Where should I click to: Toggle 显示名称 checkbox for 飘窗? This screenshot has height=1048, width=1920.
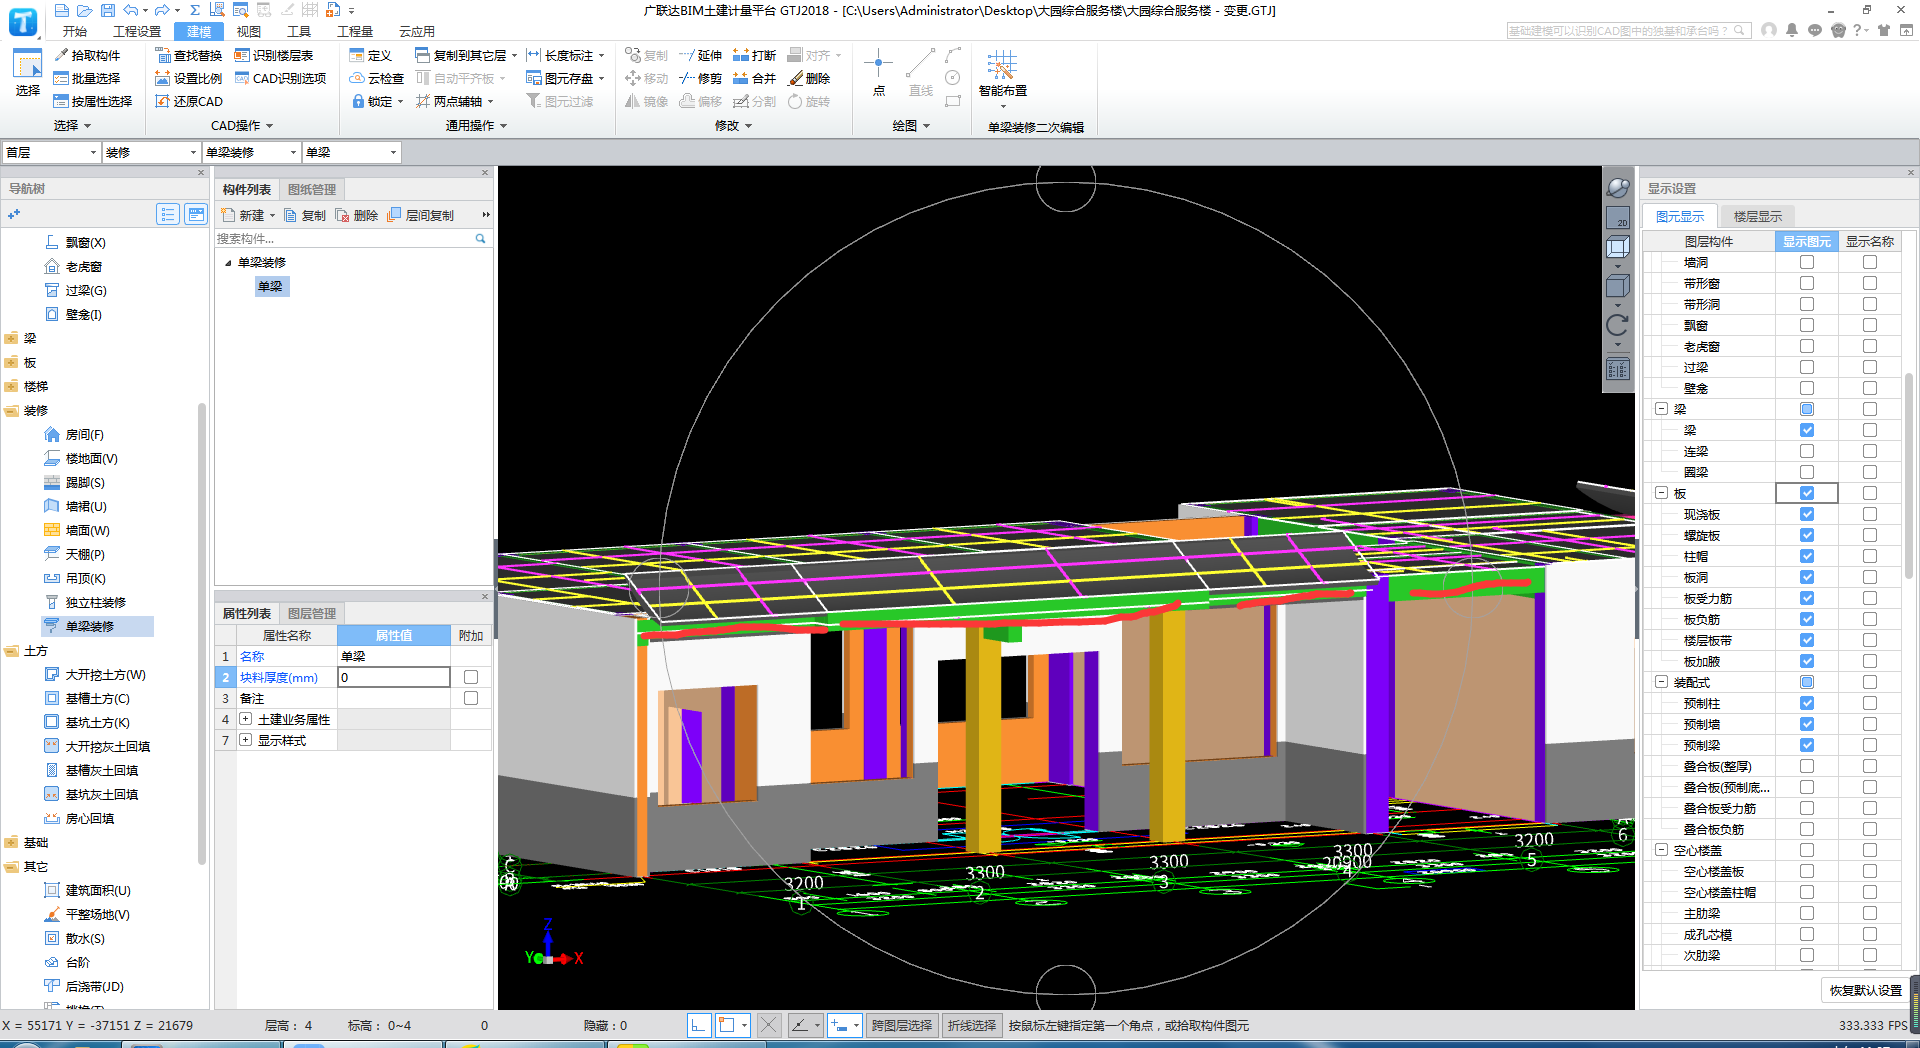point(1870,325)
